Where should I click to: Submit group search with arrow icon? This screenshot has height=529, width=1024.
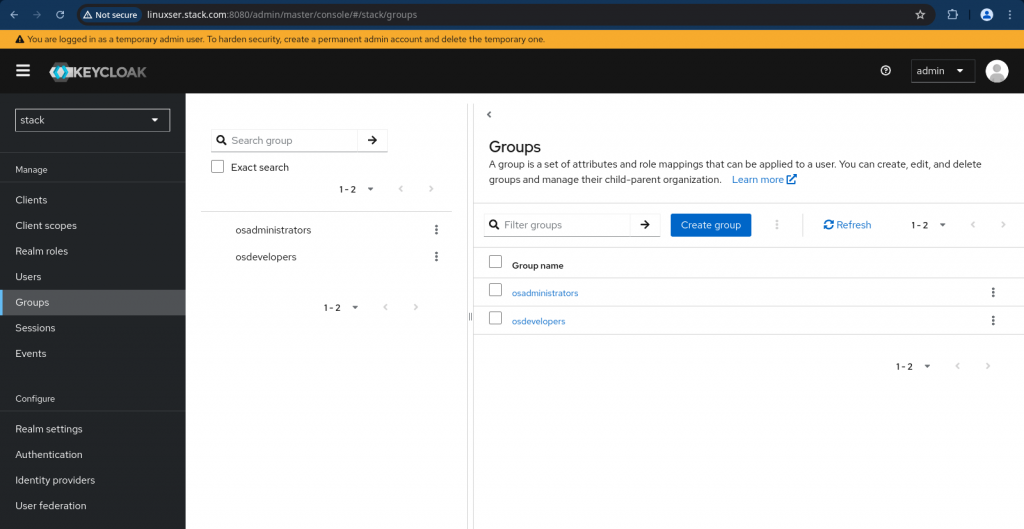click(x=372, y=141)
